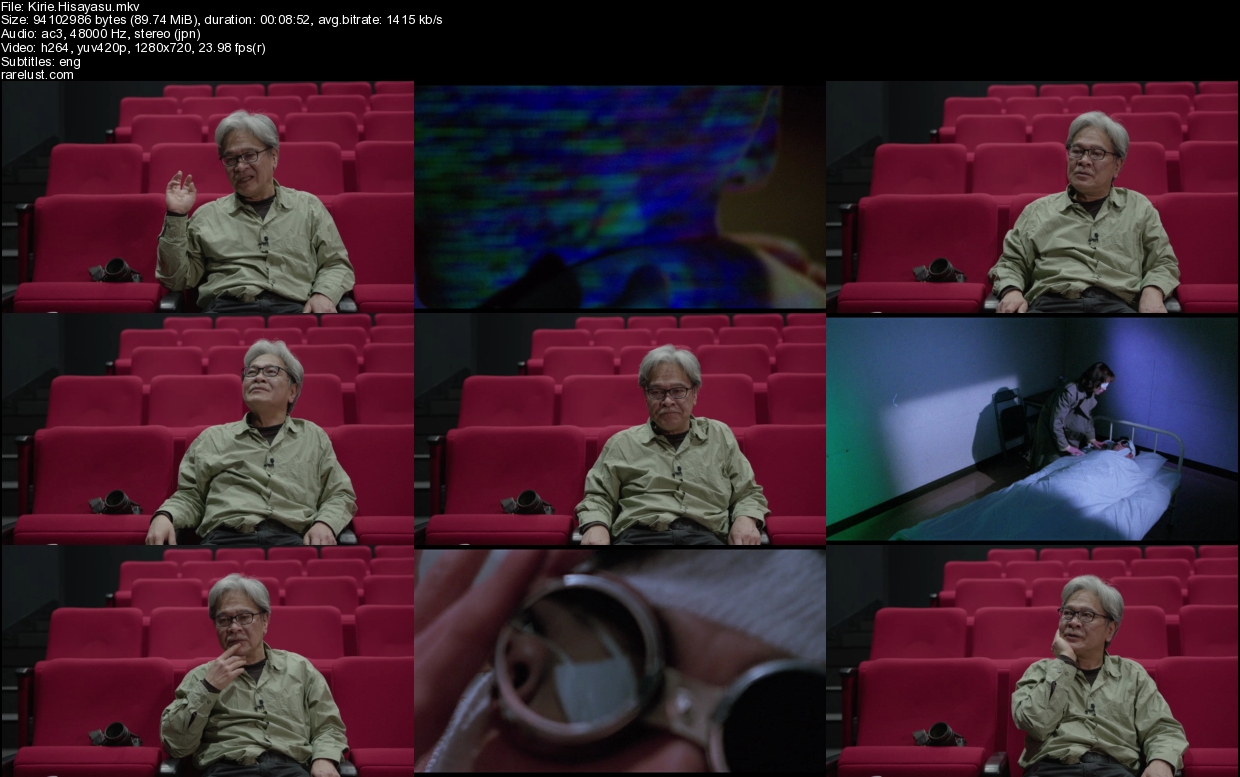The image size is (1240, 777).
Task: Click the rarelust.com watermark link
Action: (37, 75)
